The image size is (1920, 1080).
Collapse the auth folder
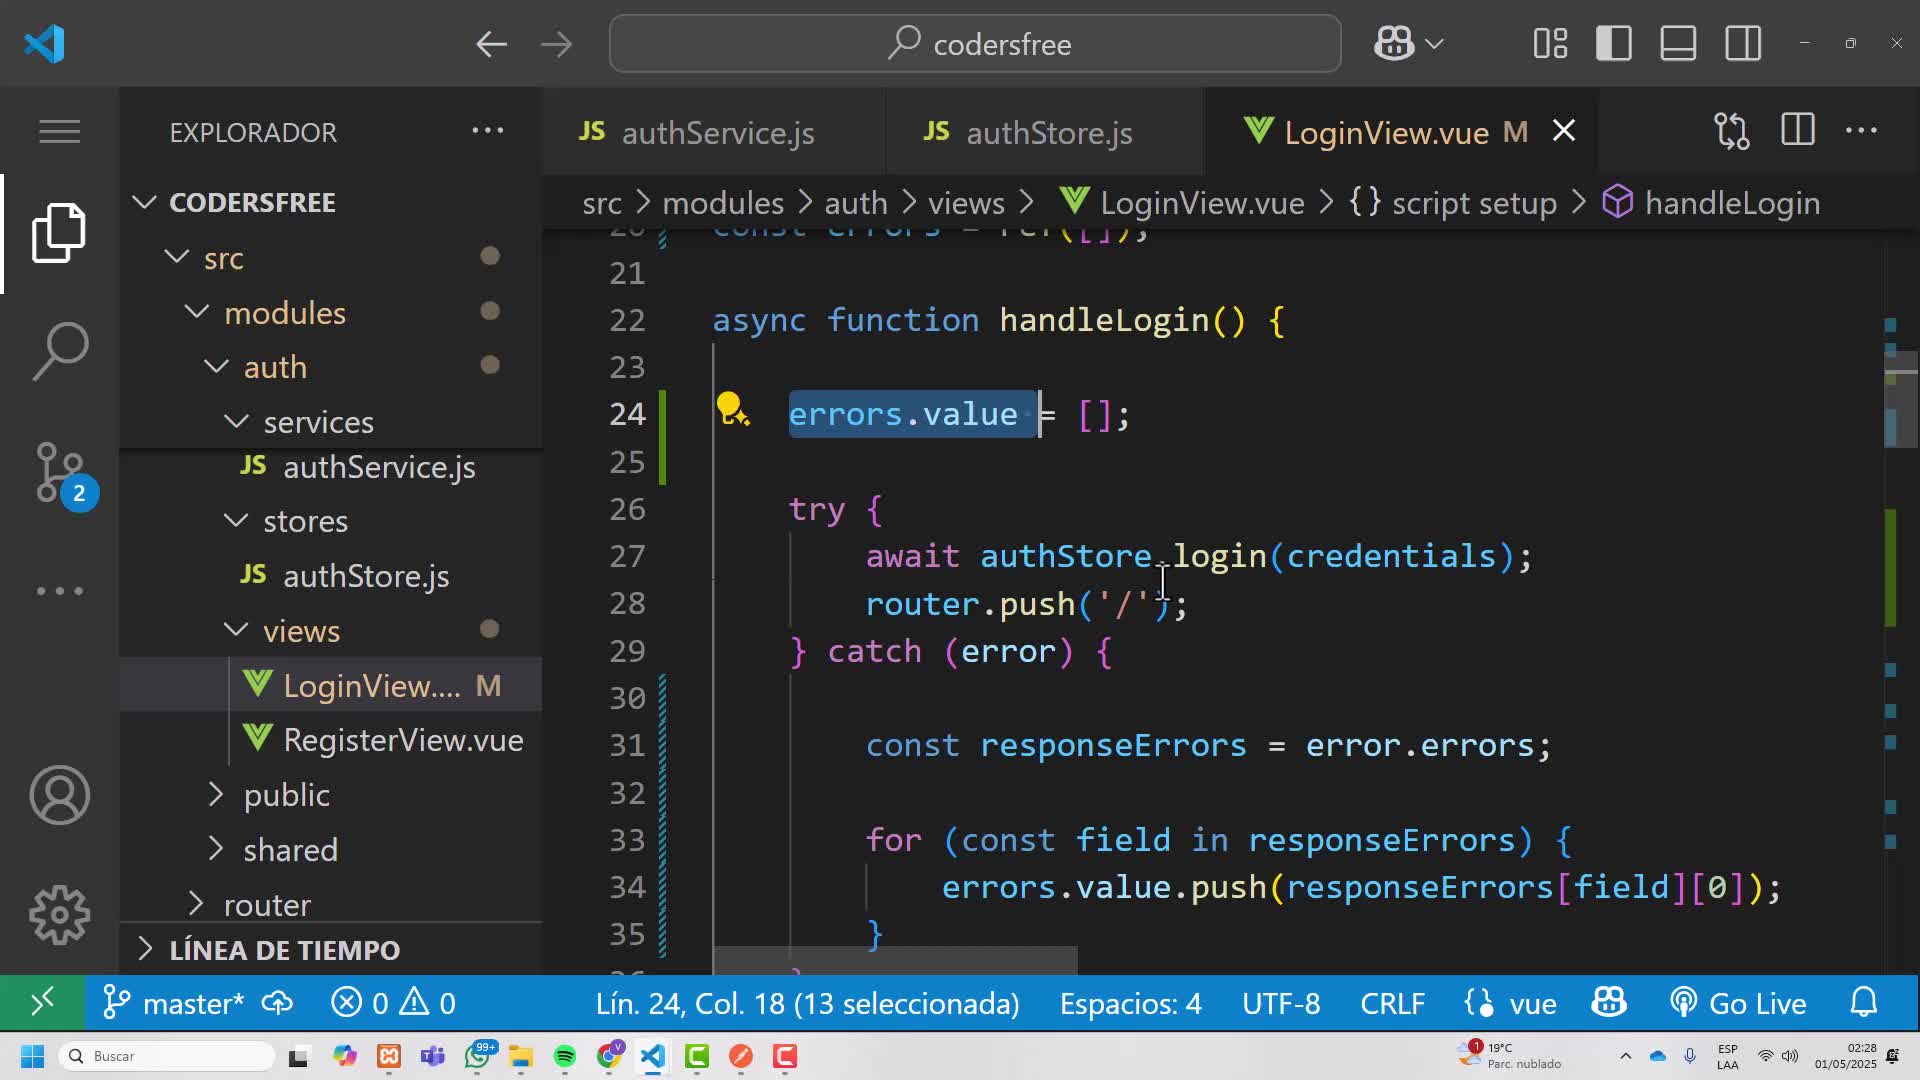coord(216,367)
